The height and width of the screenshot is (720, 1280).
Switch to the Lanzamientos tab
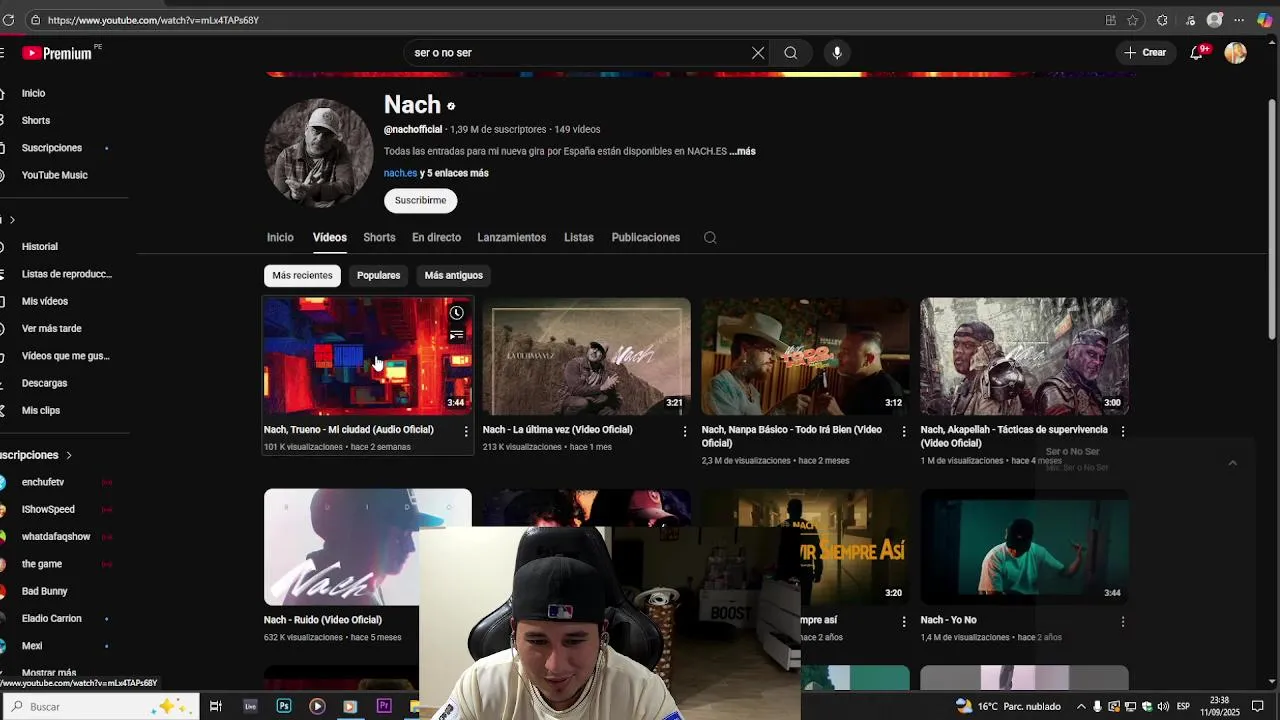(x=512, y=237)
